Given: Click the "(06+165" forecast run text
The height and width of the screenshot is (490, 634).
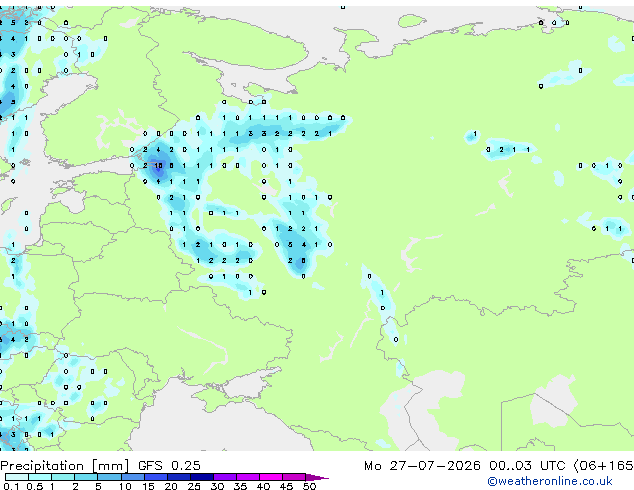Looking at the screenshot, I should point(603,466).
